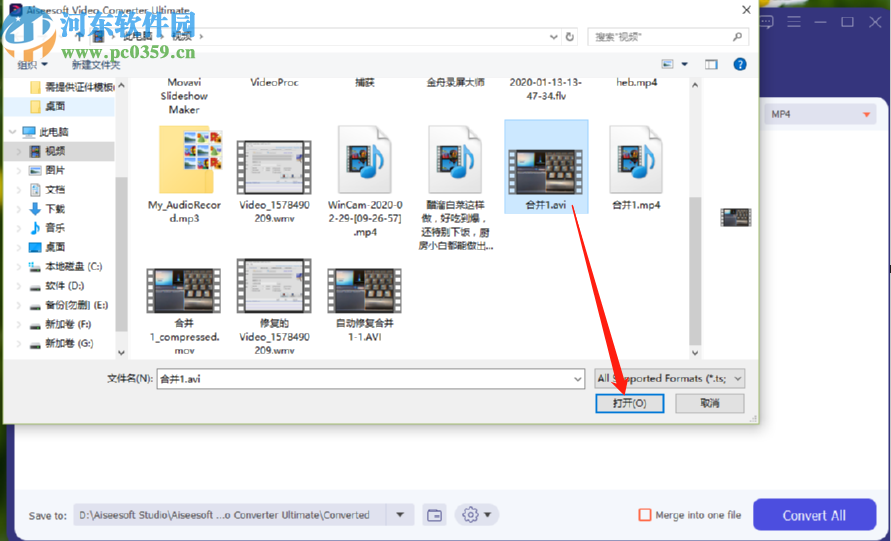Image resolution: width=891 pixels, height=541 pixels.
Task: Select 新加卷 (G:) drive
Action: pos(69,344)
